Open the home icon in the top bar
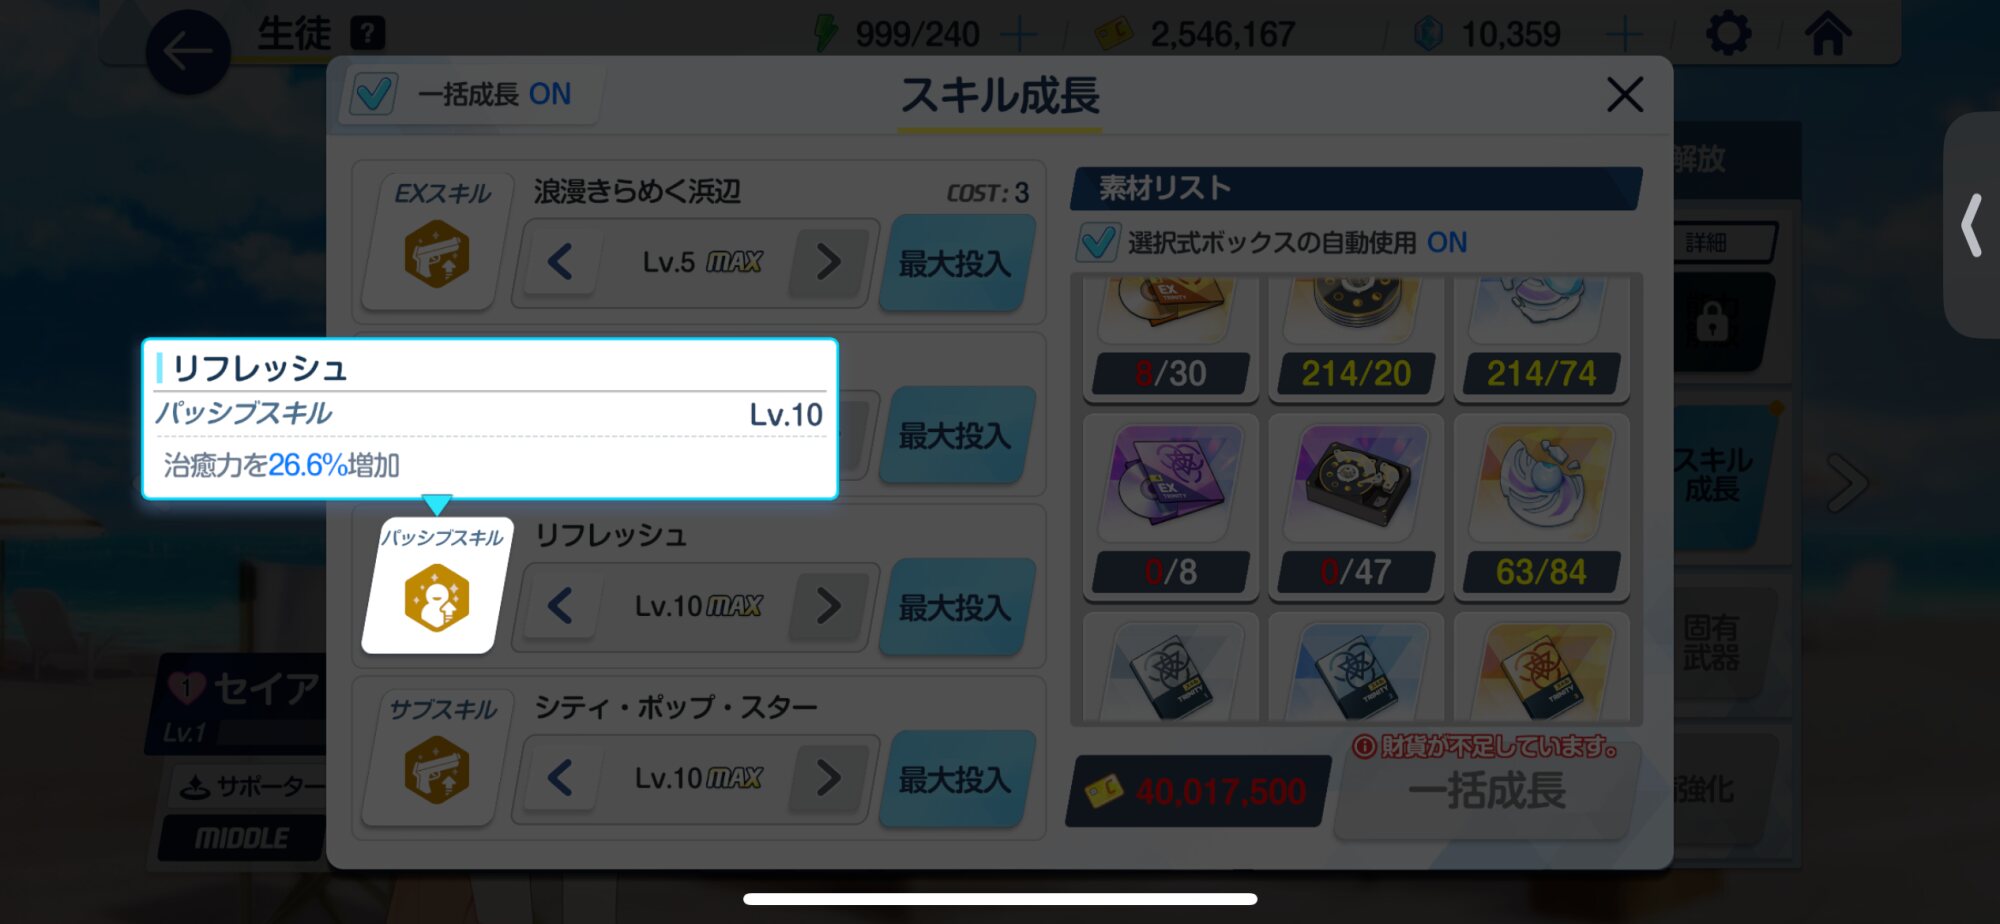This screenshot has height=924, width=2000. click(1827, 34)
